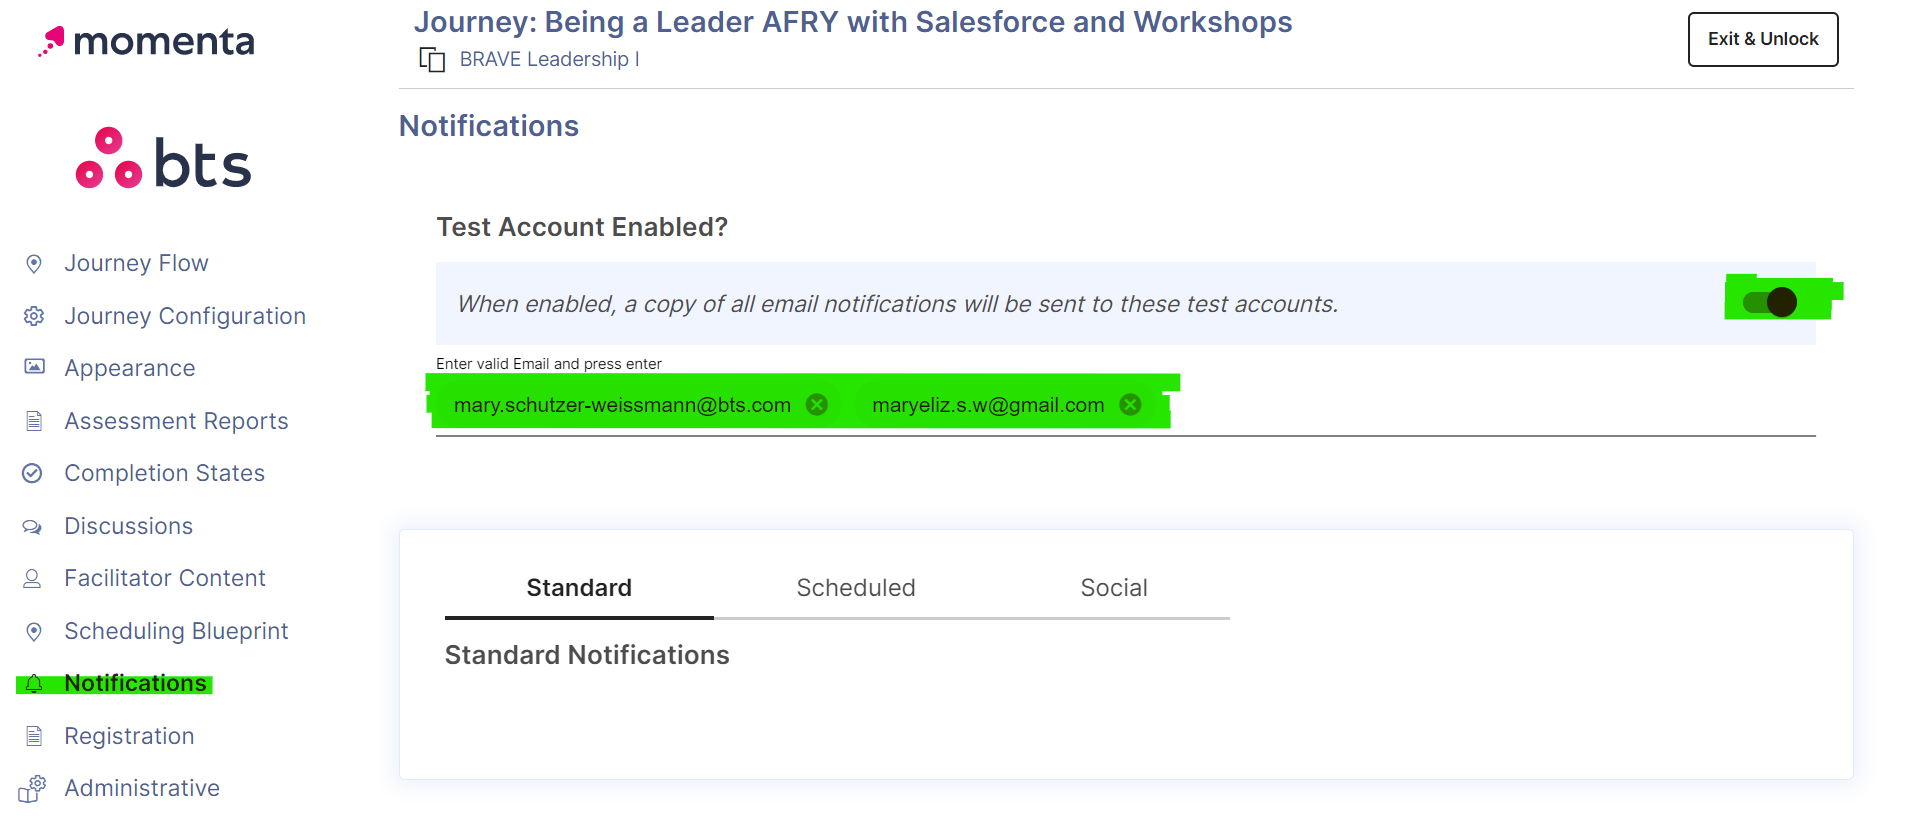Click the Completion States checkmark icon
Image resolution: width=1906 pixels, height=840 pixels.
(32, 473)
